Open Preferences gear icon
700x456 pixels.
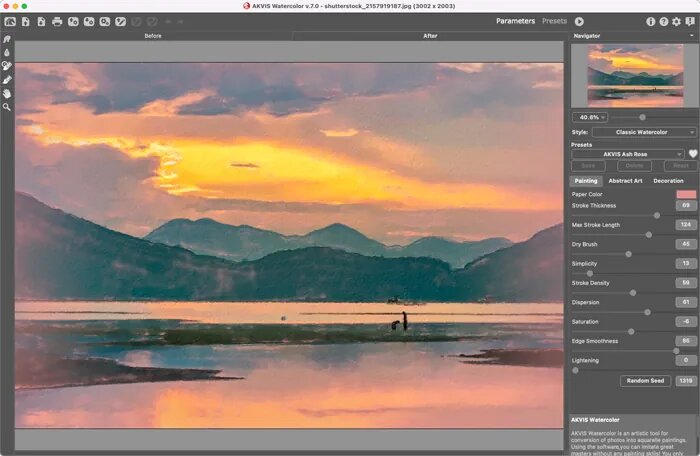click(x=676, y=21)
